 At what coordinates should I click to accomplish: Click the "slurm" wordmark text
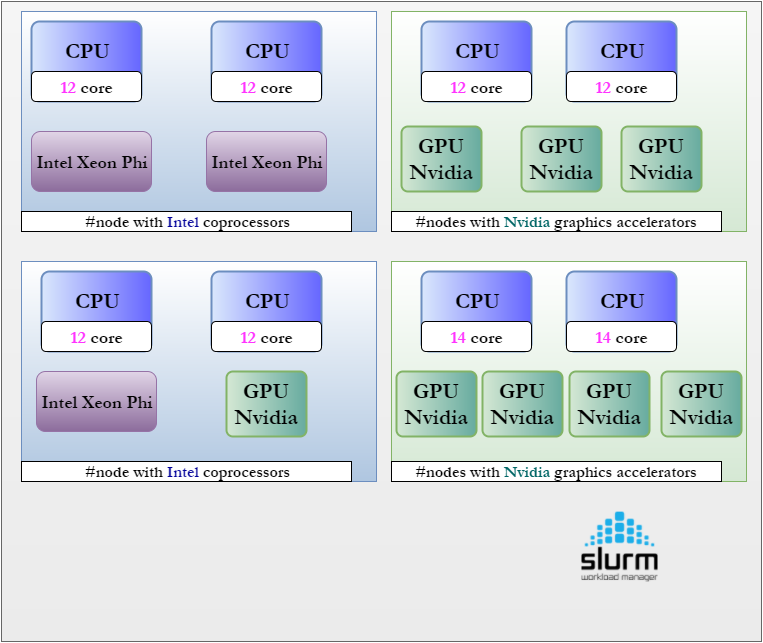(x=619, y=560)
